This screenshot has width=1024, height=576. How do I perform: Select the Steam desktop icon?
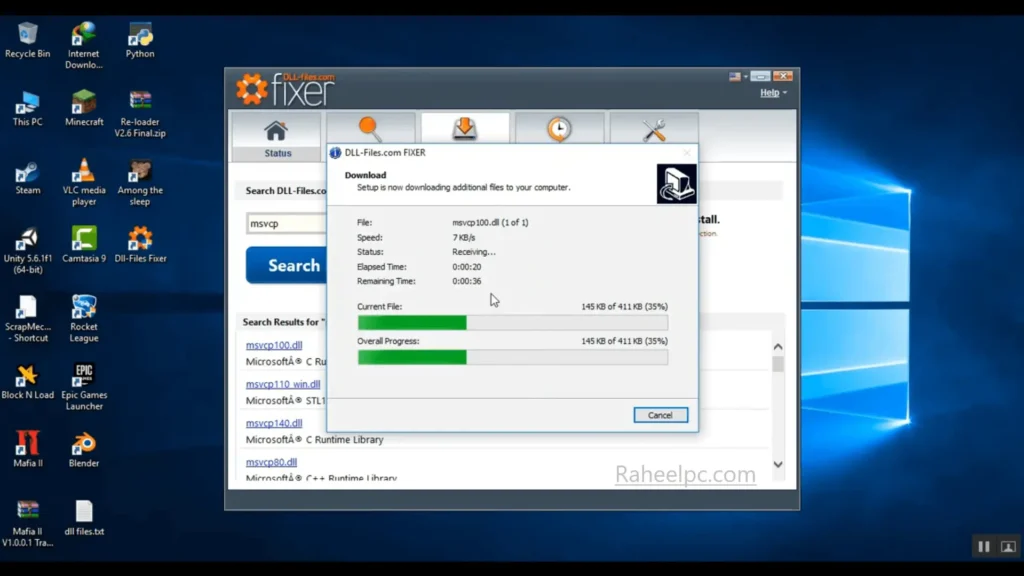coord(27,177)
